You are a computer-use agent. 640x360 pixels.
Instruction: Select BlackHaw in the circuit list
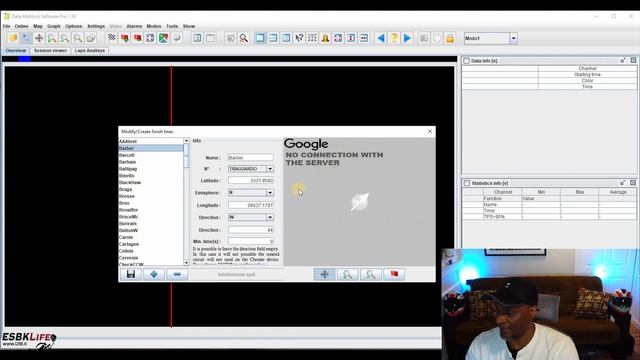pos(151,182)
